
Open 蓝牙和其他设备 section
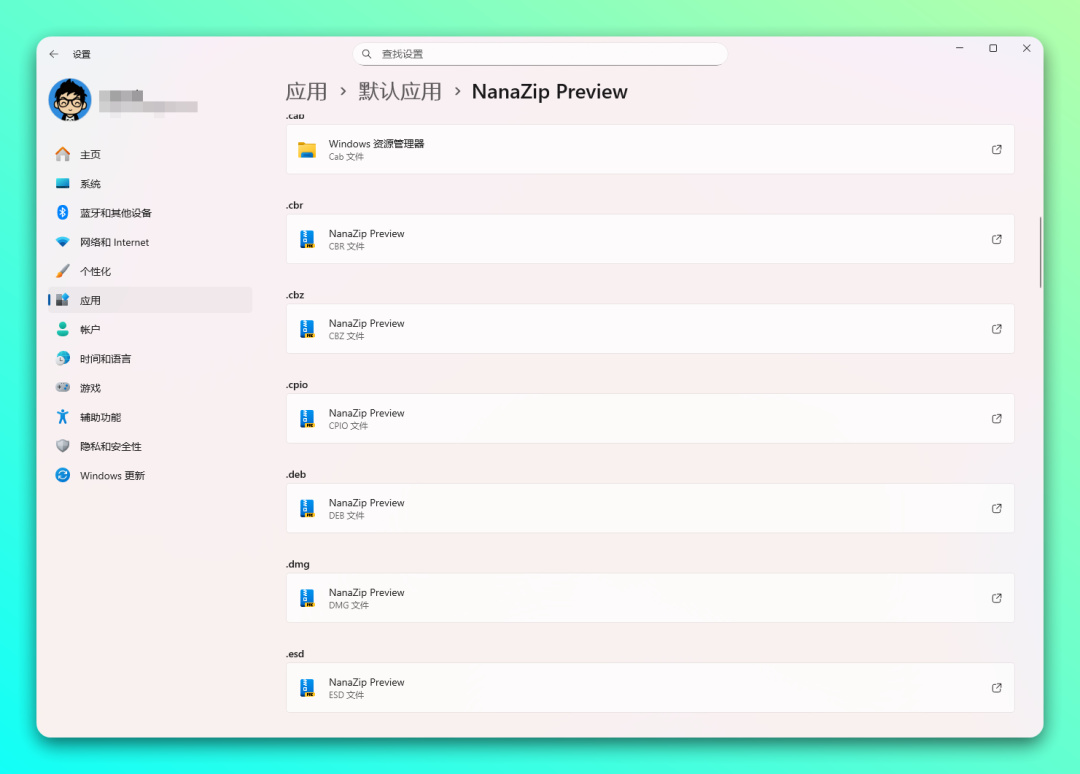[150, 213]
